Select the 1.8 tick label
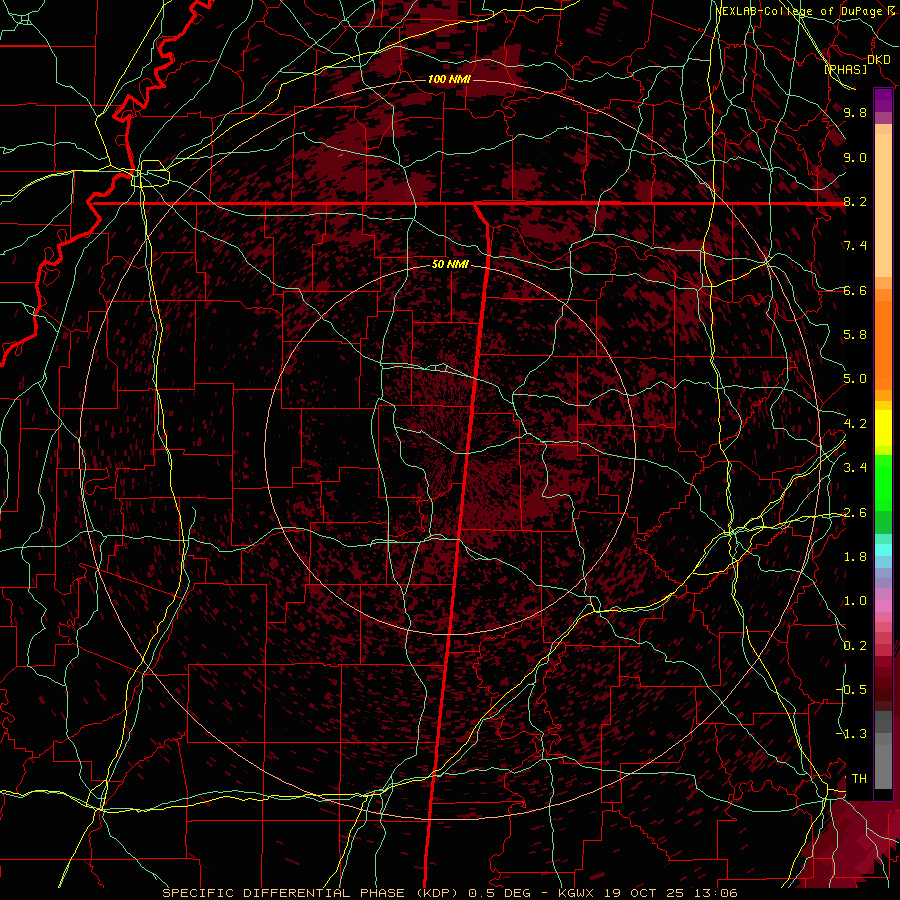 pos(855,557)
